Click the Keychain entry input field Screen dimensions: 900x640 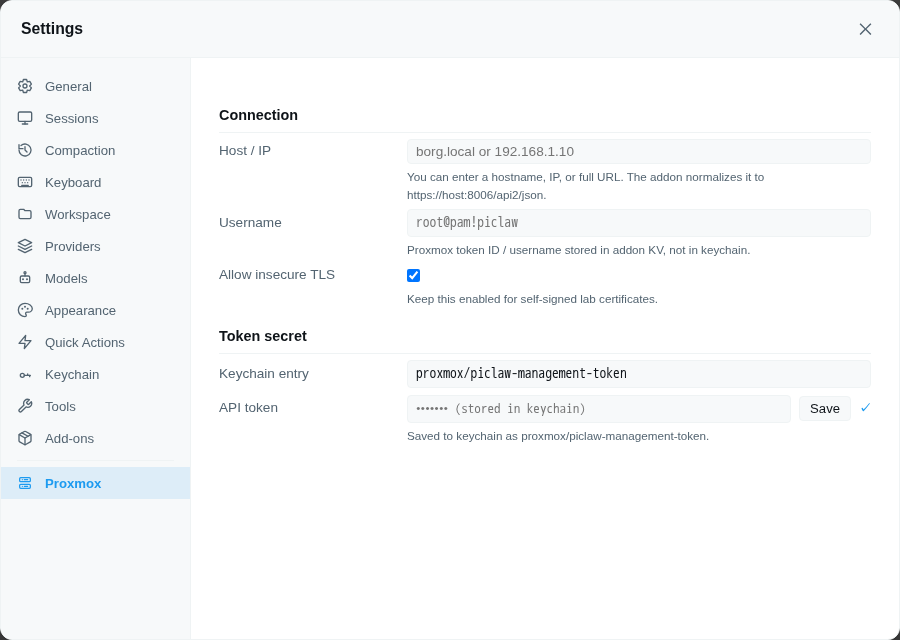click(638, 374)
